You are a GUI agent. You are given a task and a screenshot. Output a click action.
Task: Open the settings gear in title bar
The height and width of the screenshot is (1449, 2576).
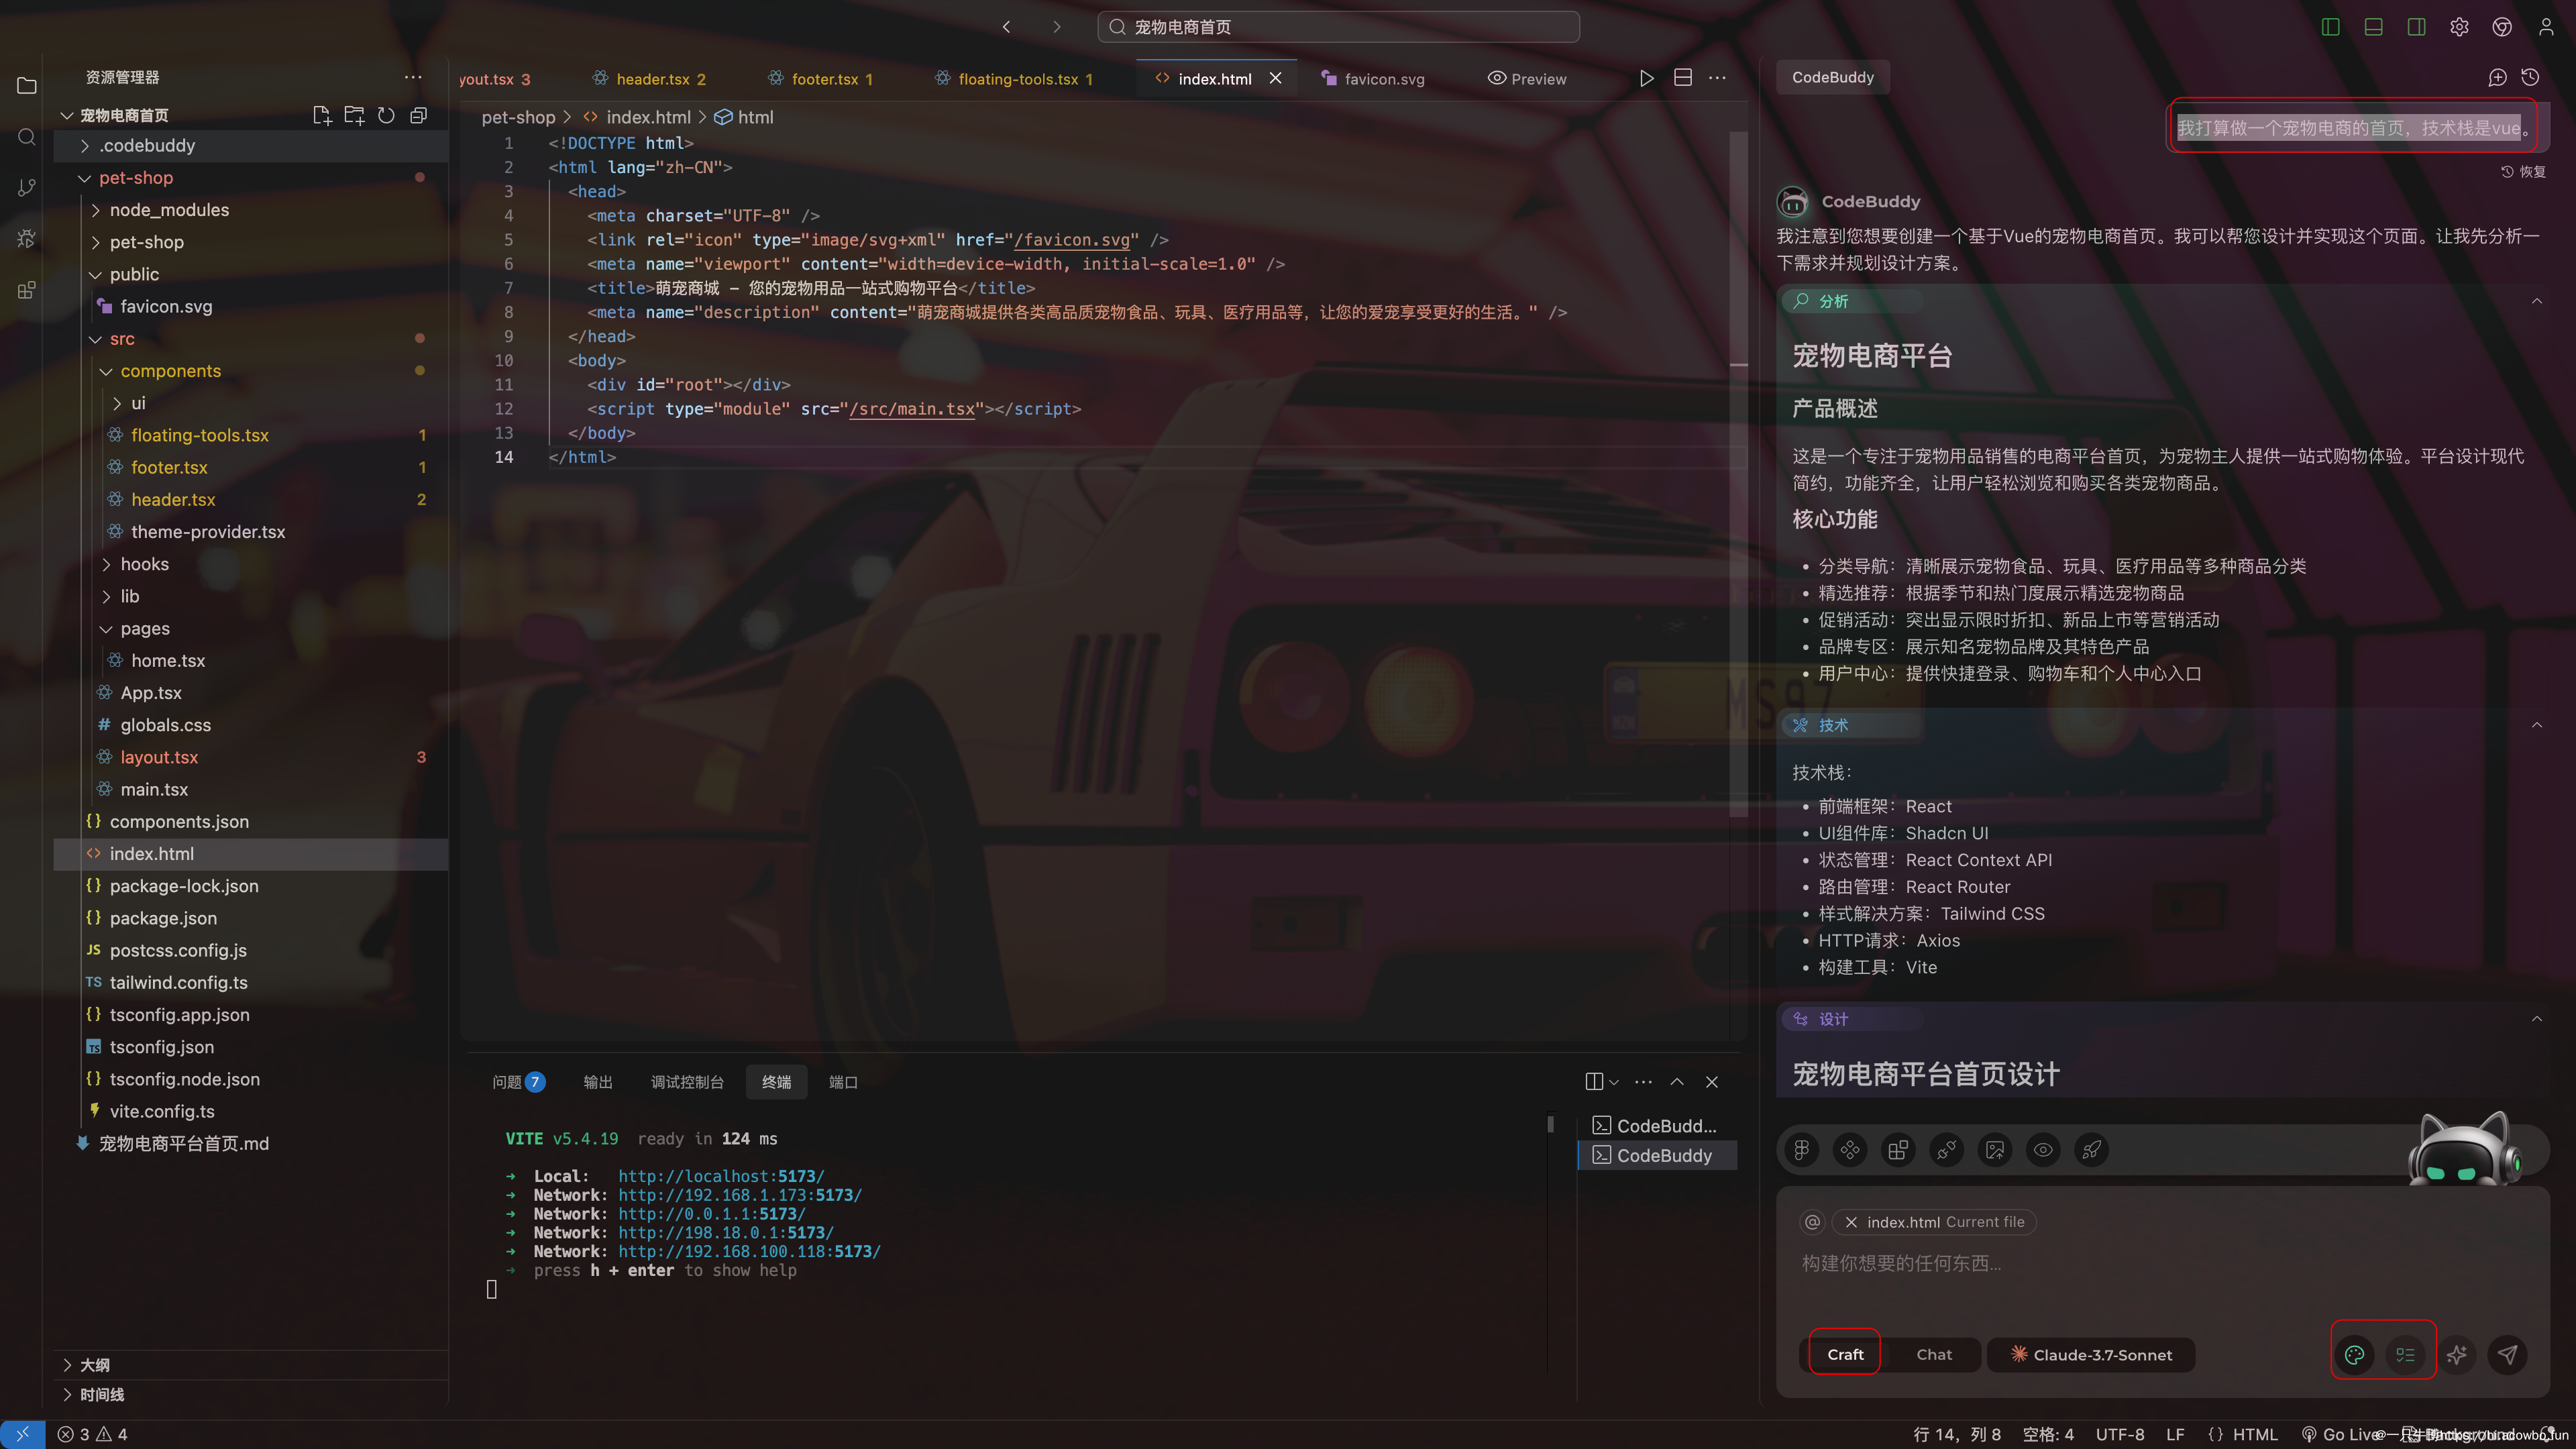pos(2459,27)
